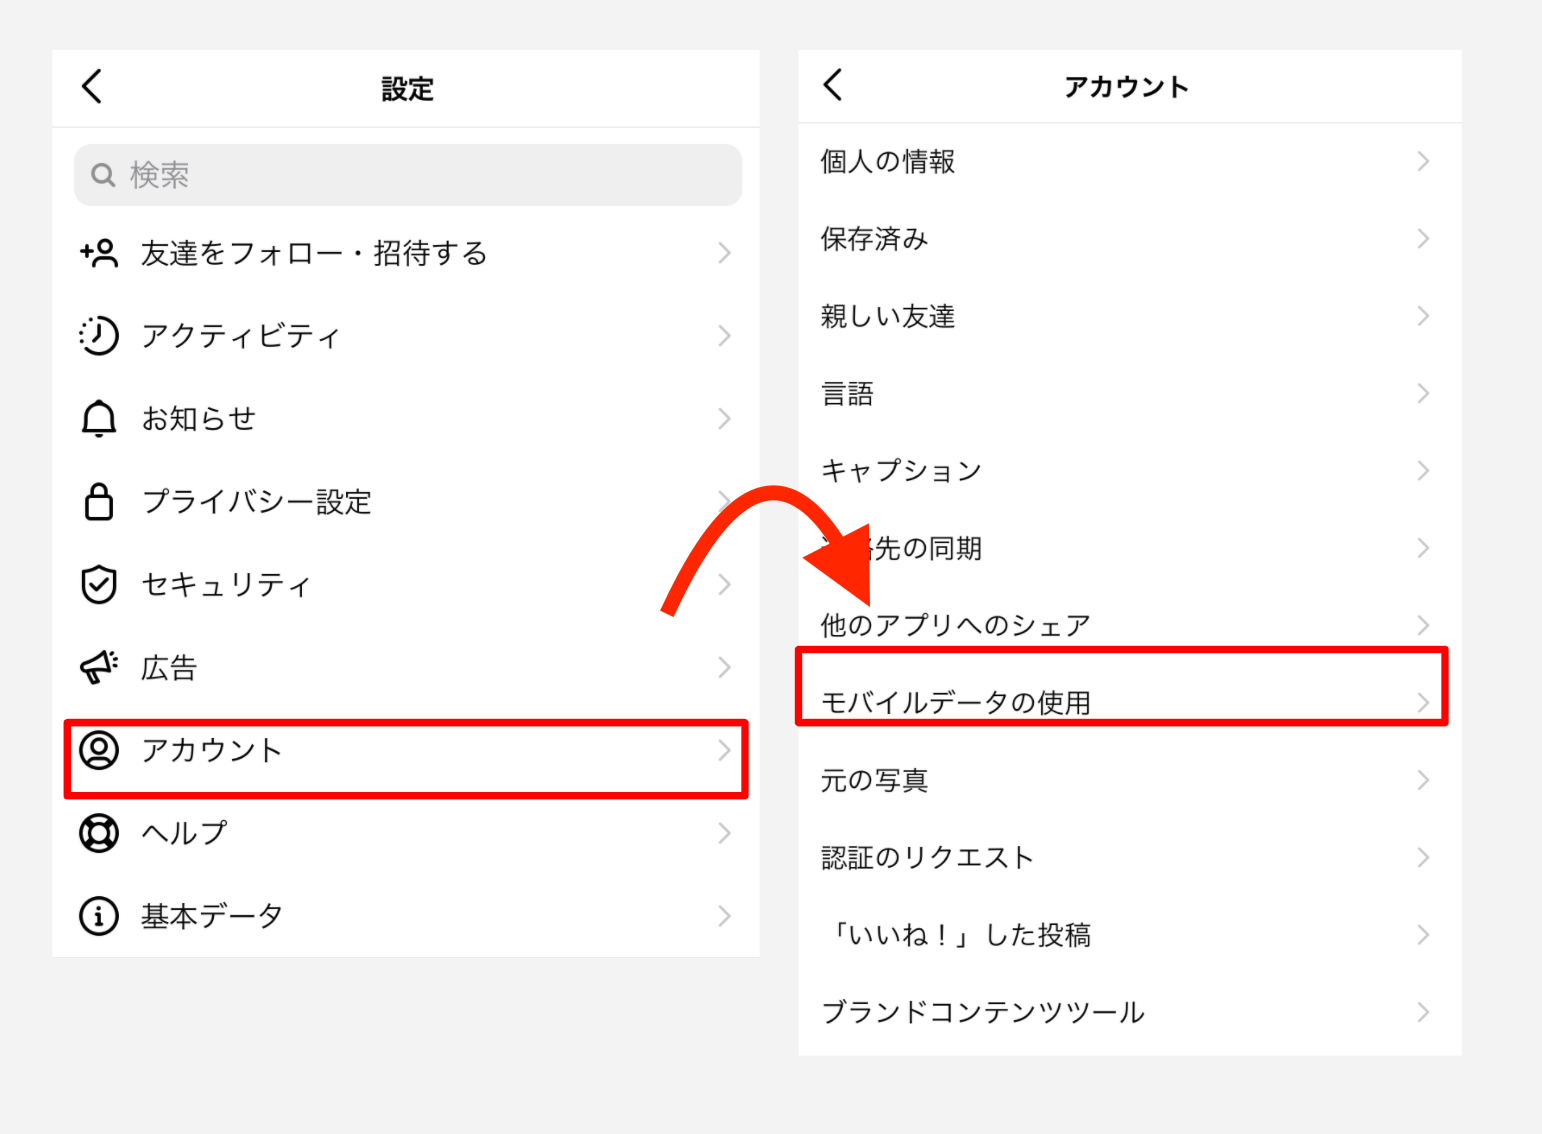The width and height of the screenshot is (1542, 1134).
Task: Click the プライバシー設定 lock icon
Action: [99, 502]
